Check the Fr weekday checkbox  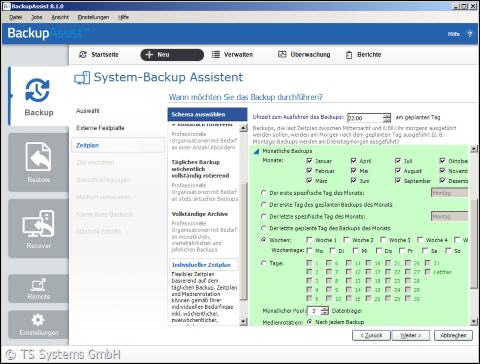click(x=402, y=250)
